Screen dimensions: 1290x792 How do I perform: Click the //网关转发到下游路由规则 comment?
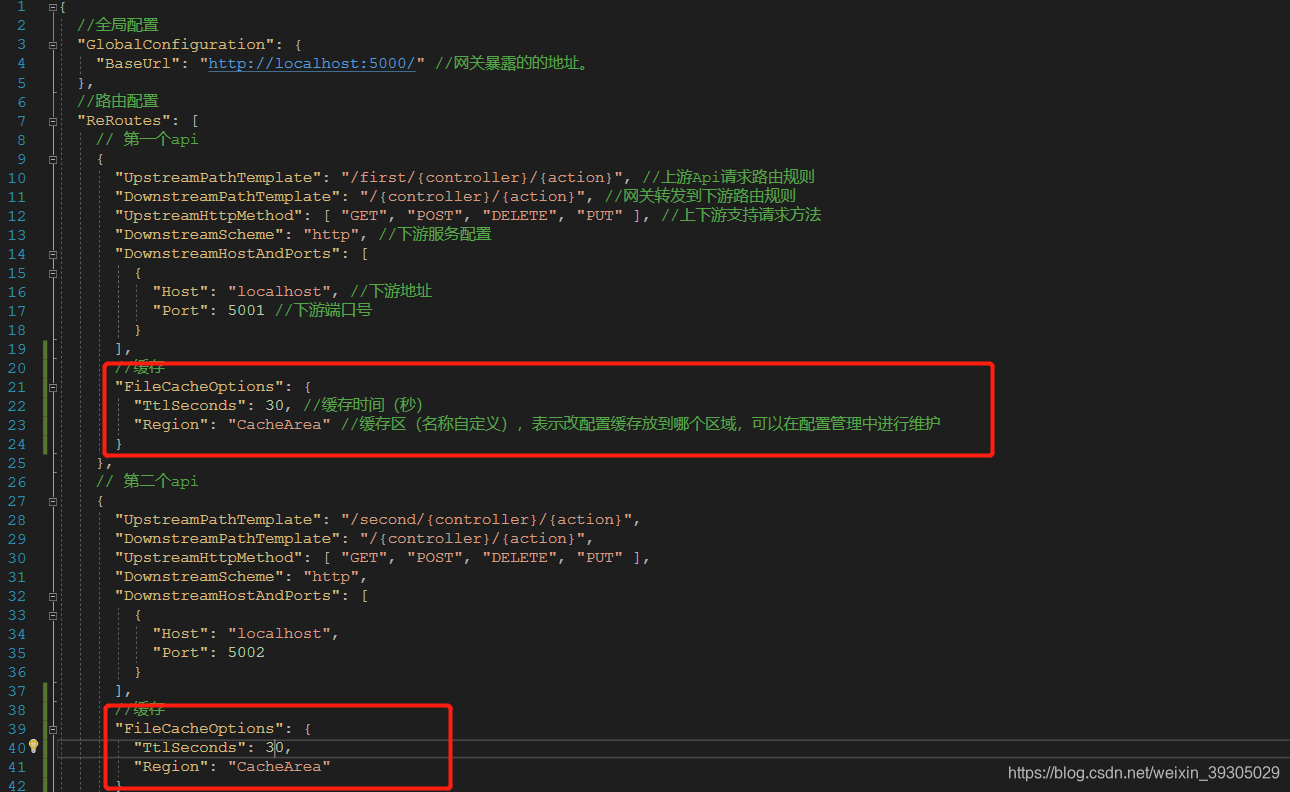click(x=700, y=196)
